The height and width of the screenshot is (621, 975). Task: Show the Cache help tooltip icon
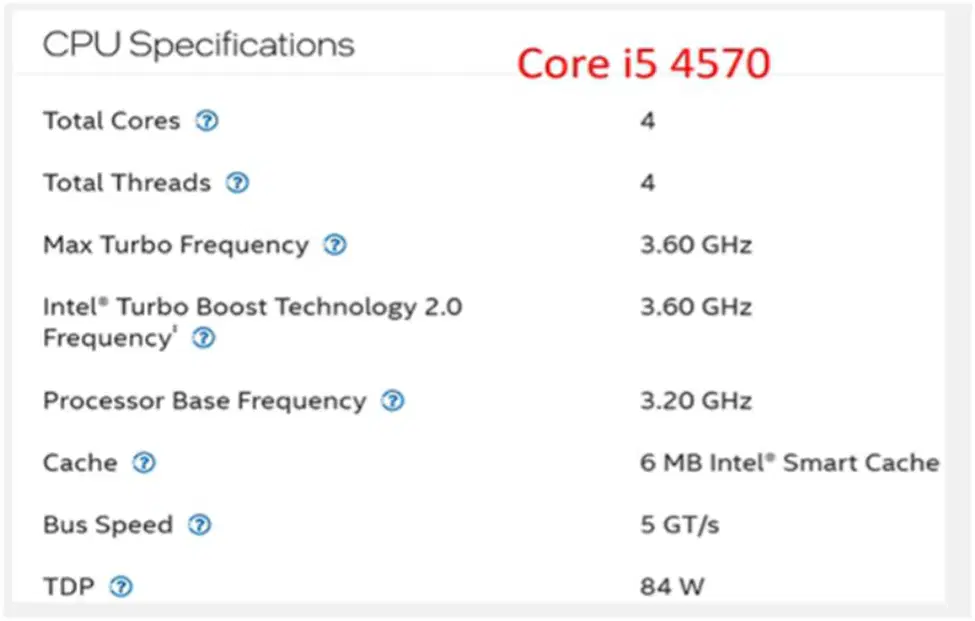[144, 463]
